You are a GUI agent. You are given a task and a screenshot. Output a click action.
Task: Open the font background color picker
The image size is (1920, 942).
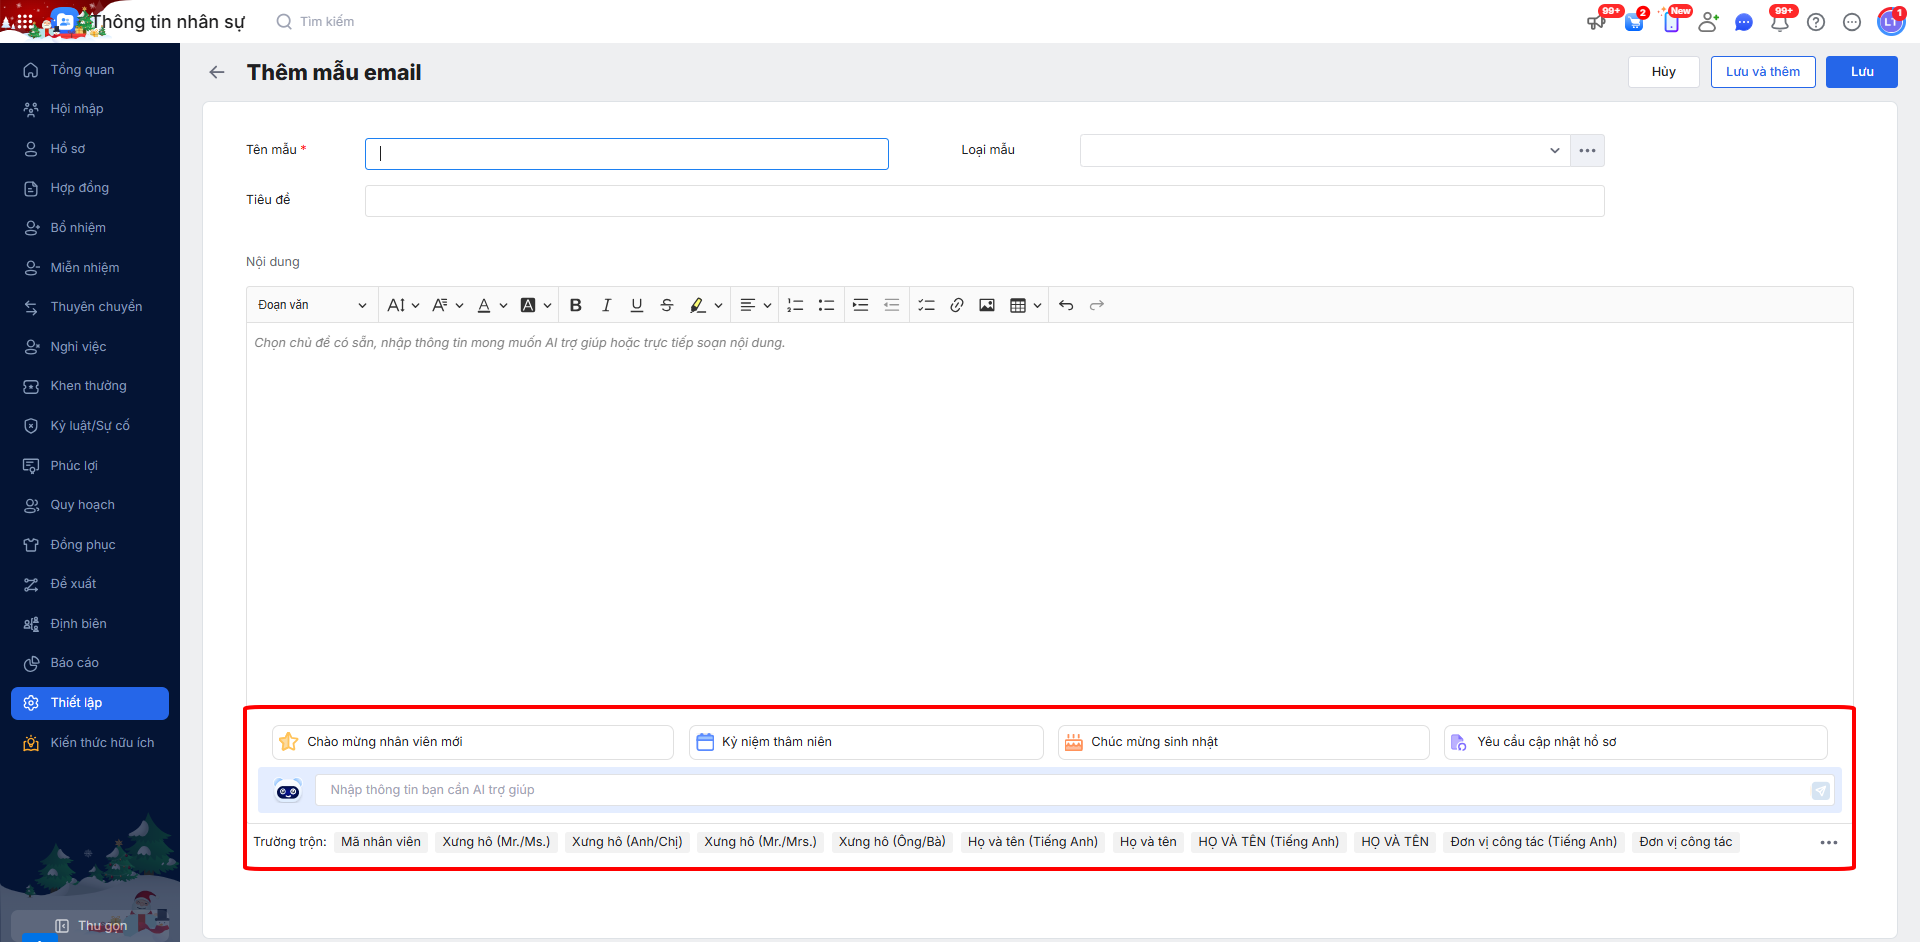pos(535,305)
